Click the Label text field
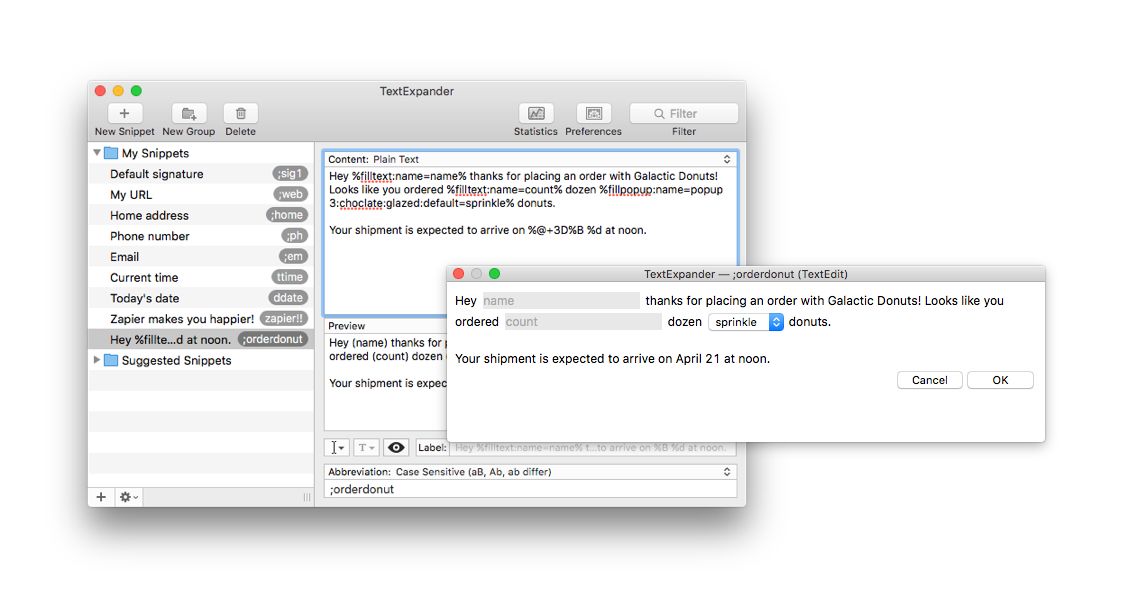1132x601 pixels. (x=593, y=448)
